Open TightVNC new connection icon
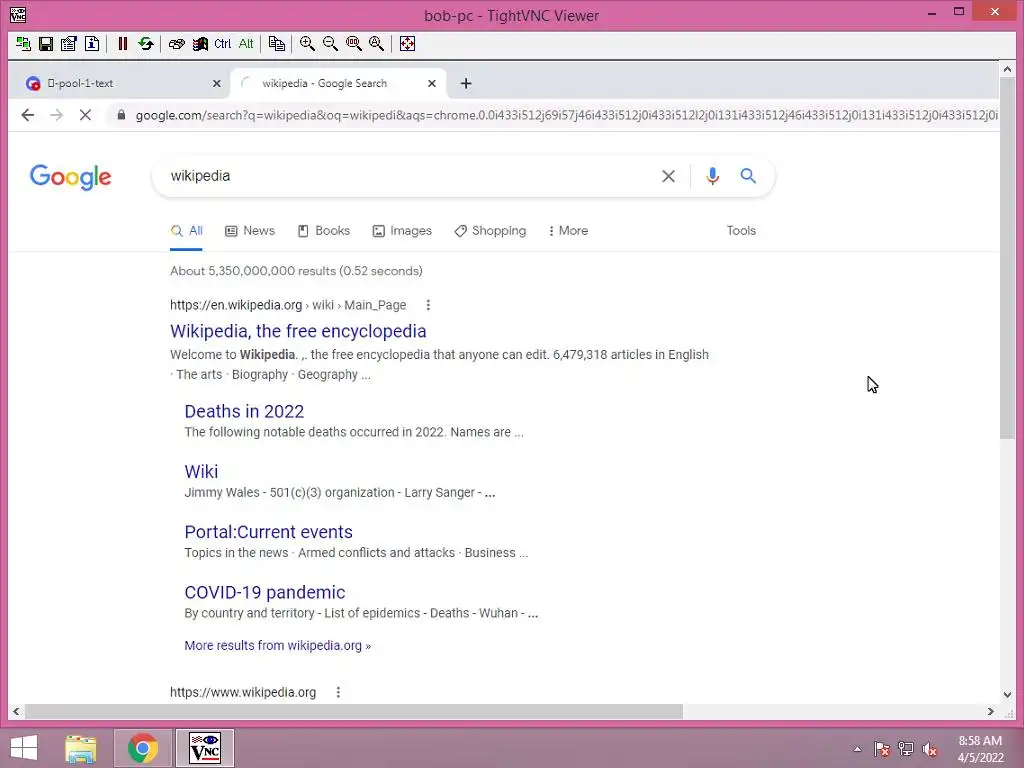1024x768 pixels. pos(24,44)
